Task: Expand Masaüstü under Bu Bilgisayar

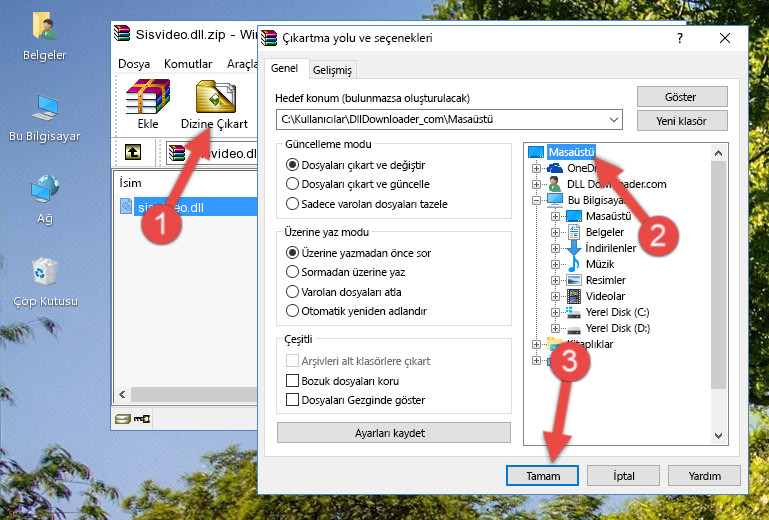Action: tap(555, 216)
